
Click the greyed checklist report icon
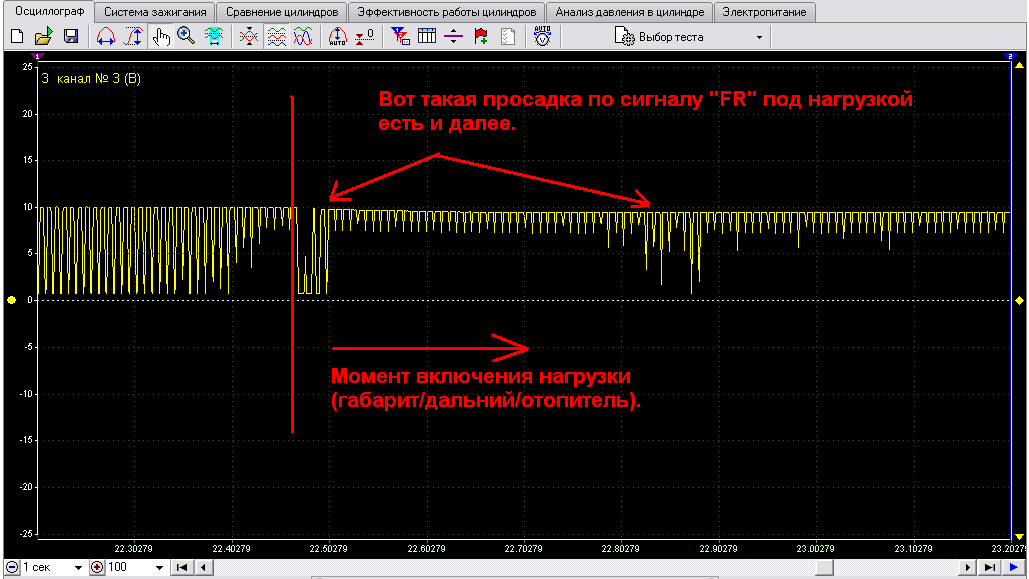click(508, 36)
